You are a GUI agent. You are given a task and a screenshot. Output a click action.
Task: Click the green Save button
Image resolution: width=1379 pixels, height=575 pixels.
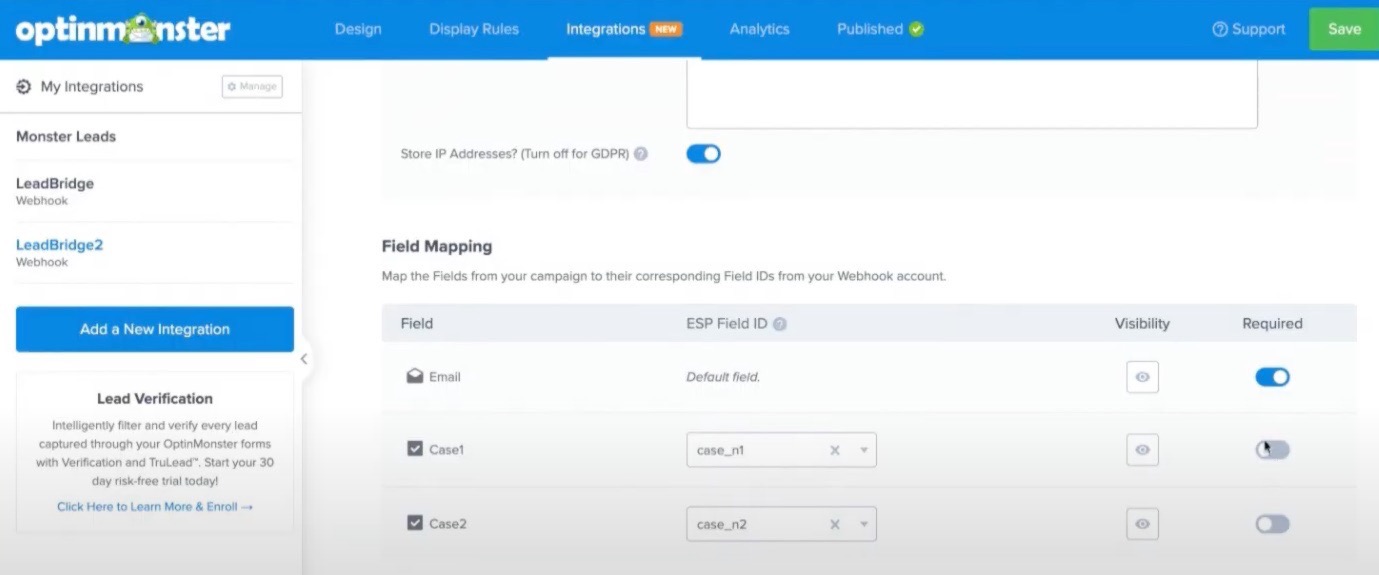(1344, 29)
